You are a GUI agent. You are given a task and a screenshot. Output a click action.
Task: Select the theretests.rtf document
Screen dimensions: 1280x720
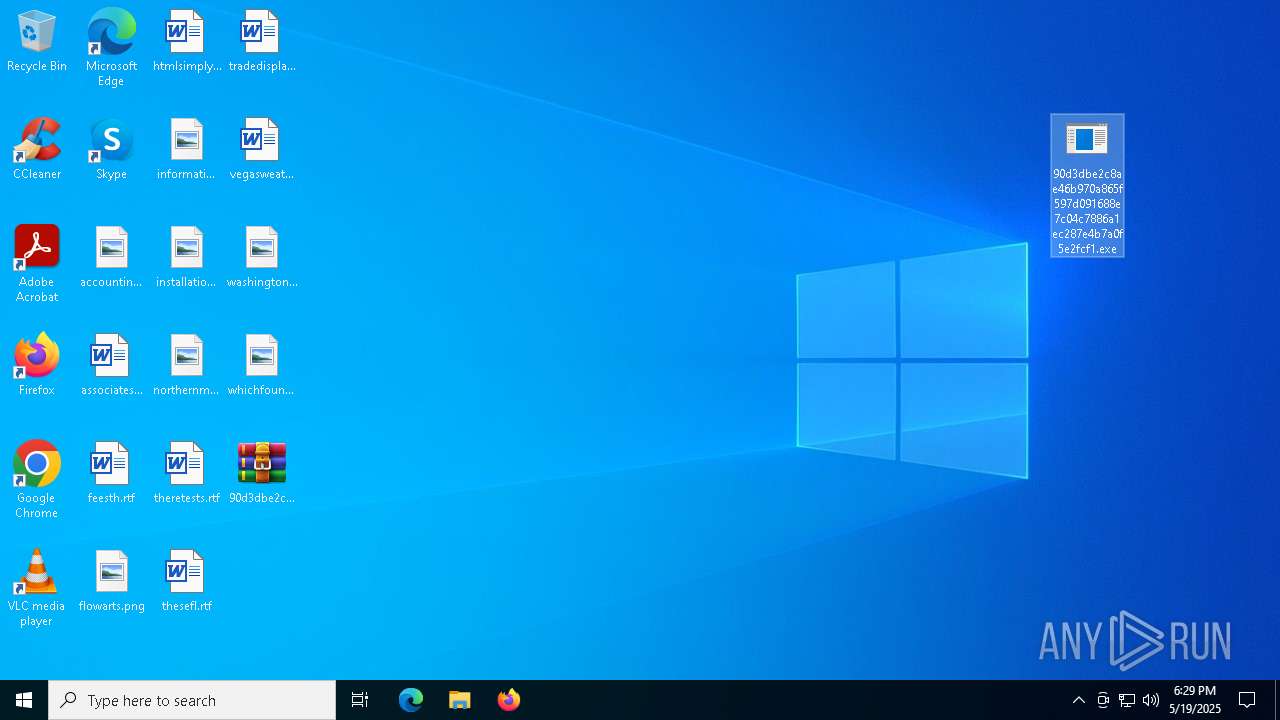coord(186,474)
